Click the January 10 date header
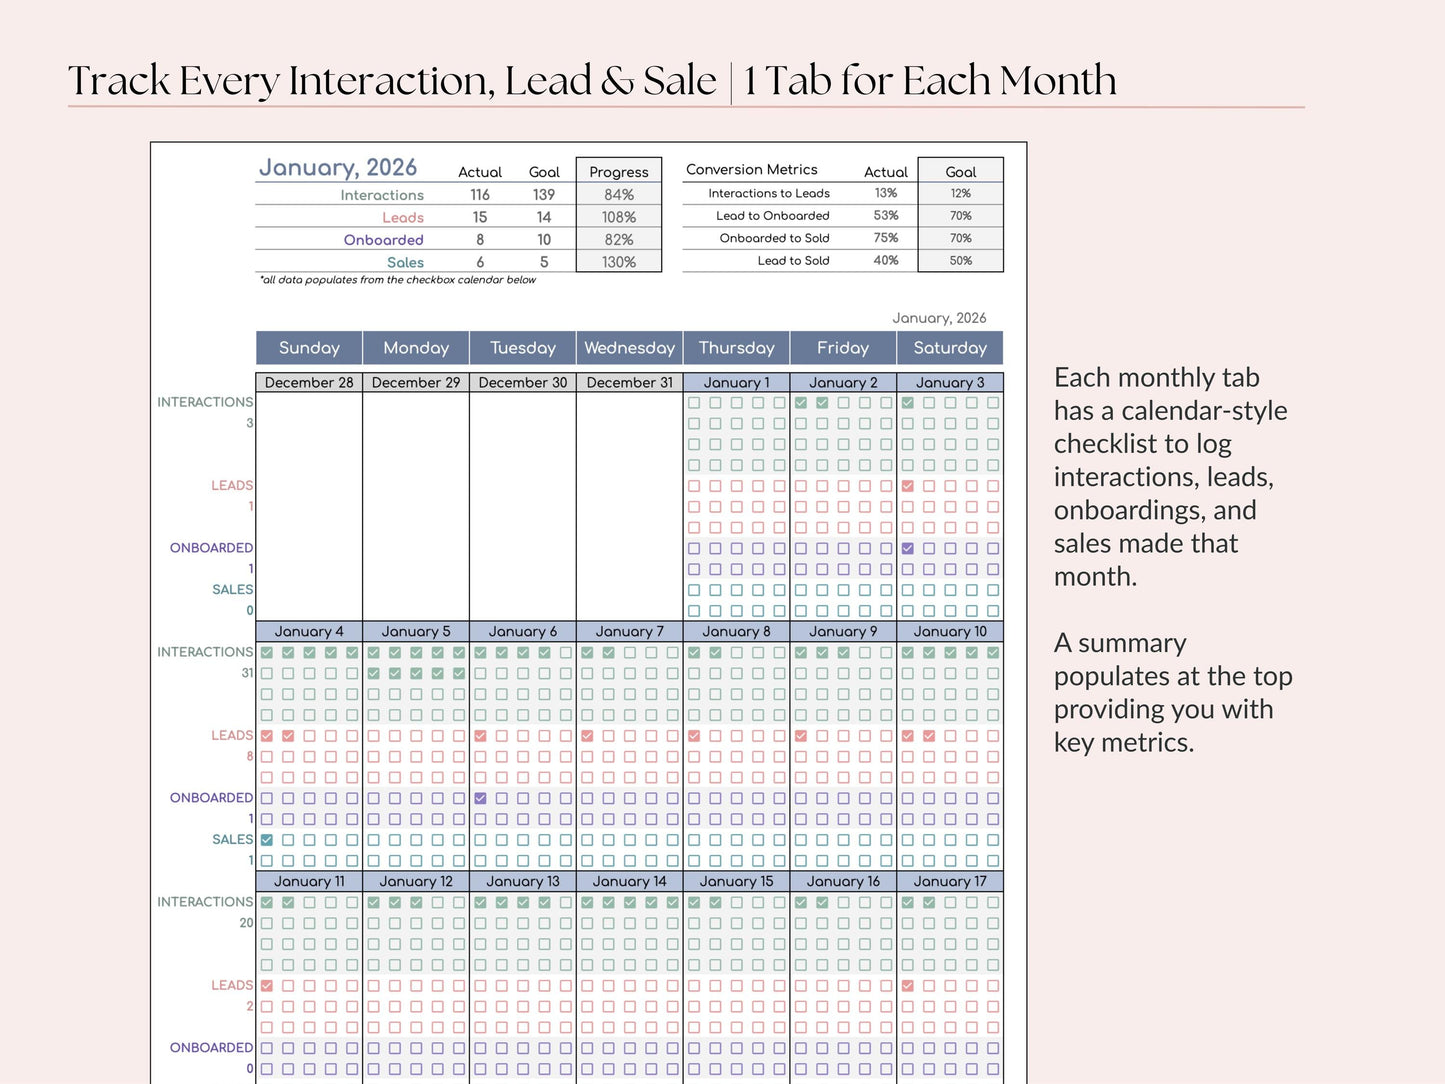1445x1084 pixels. (950, 632)
